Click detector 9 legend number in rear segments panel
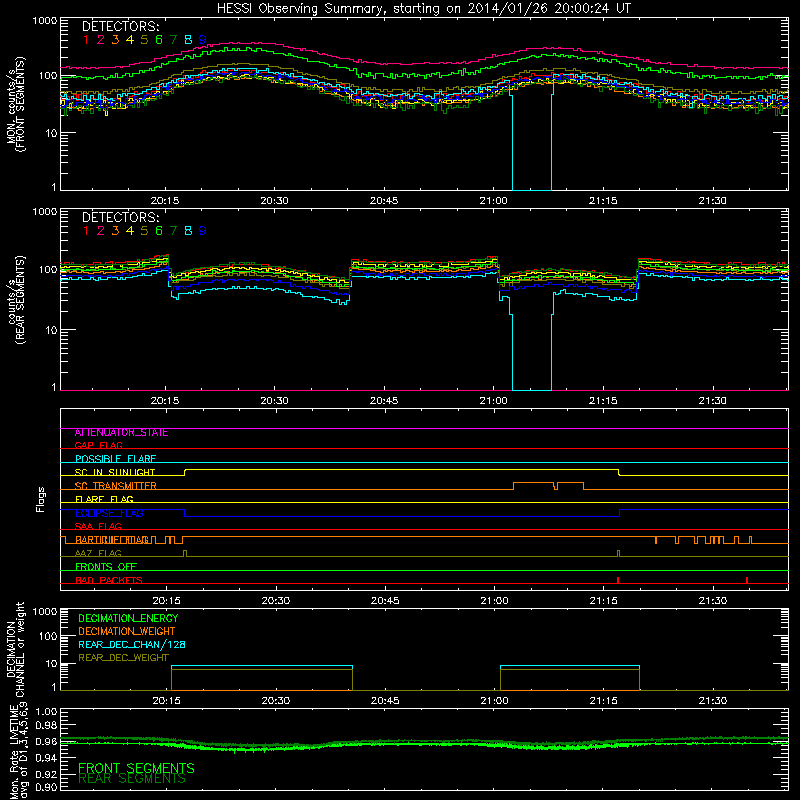Viewport: 800px width, 800px height. (x=203, y=231)
